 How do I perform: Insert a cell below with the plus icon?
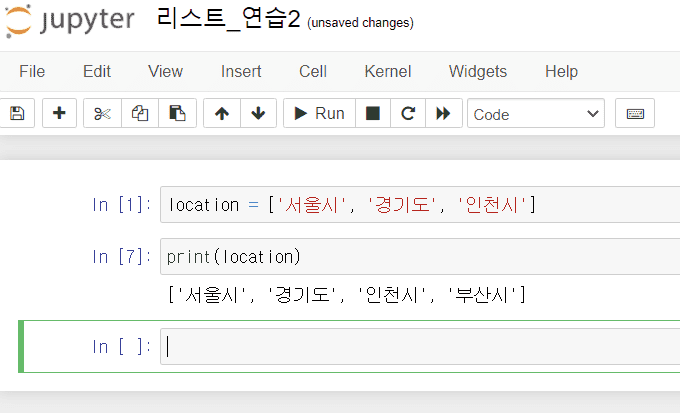click(59, 114)
